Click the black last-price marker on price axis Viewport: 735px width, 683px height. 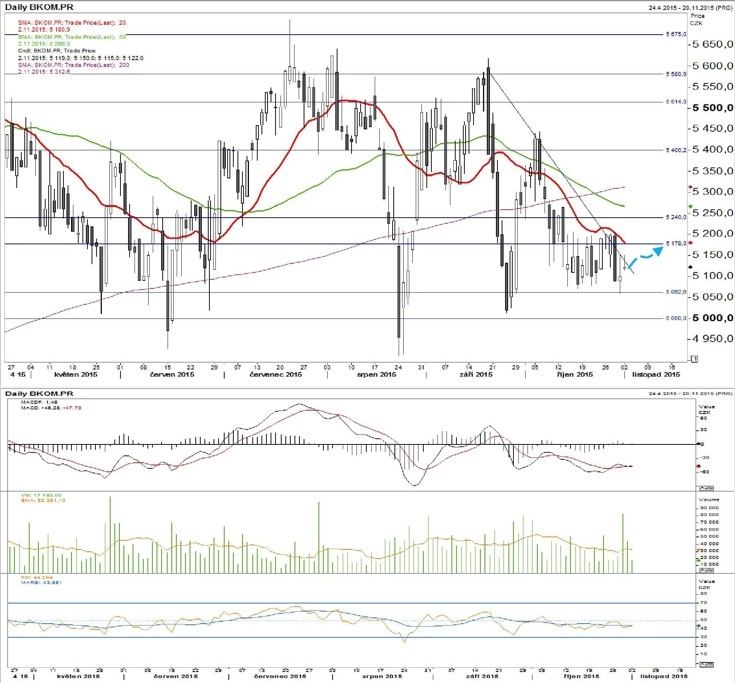coord(690,267)
